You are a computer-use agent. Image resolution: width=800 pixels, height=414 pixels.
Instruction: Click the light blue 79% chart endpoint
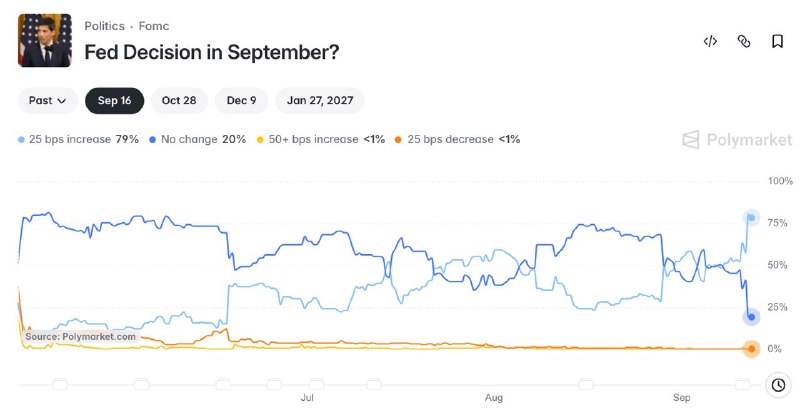[x=751, y=218]
